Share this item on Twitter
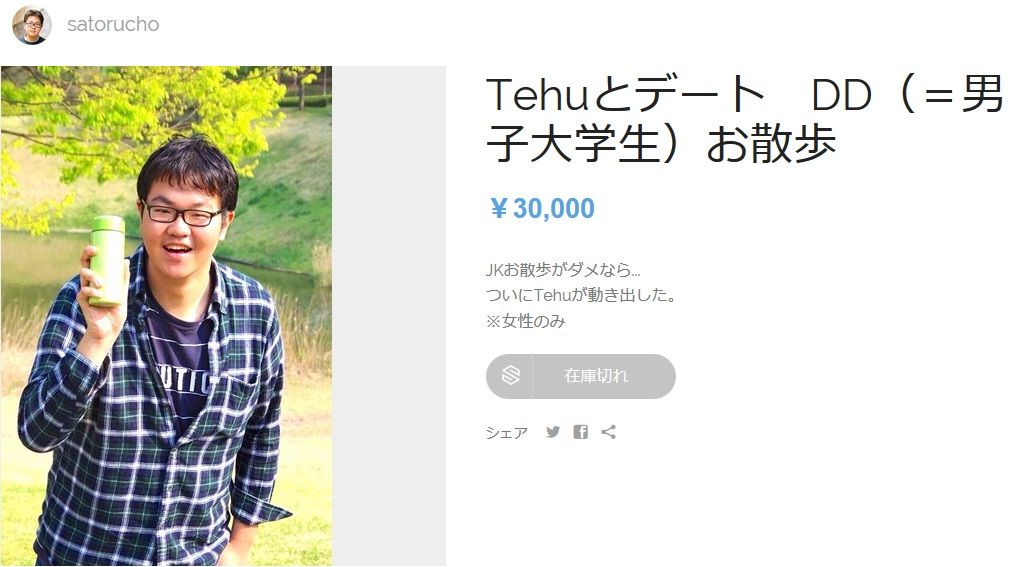The height and width of the screenshot is (567, 1017). [553, 432]
